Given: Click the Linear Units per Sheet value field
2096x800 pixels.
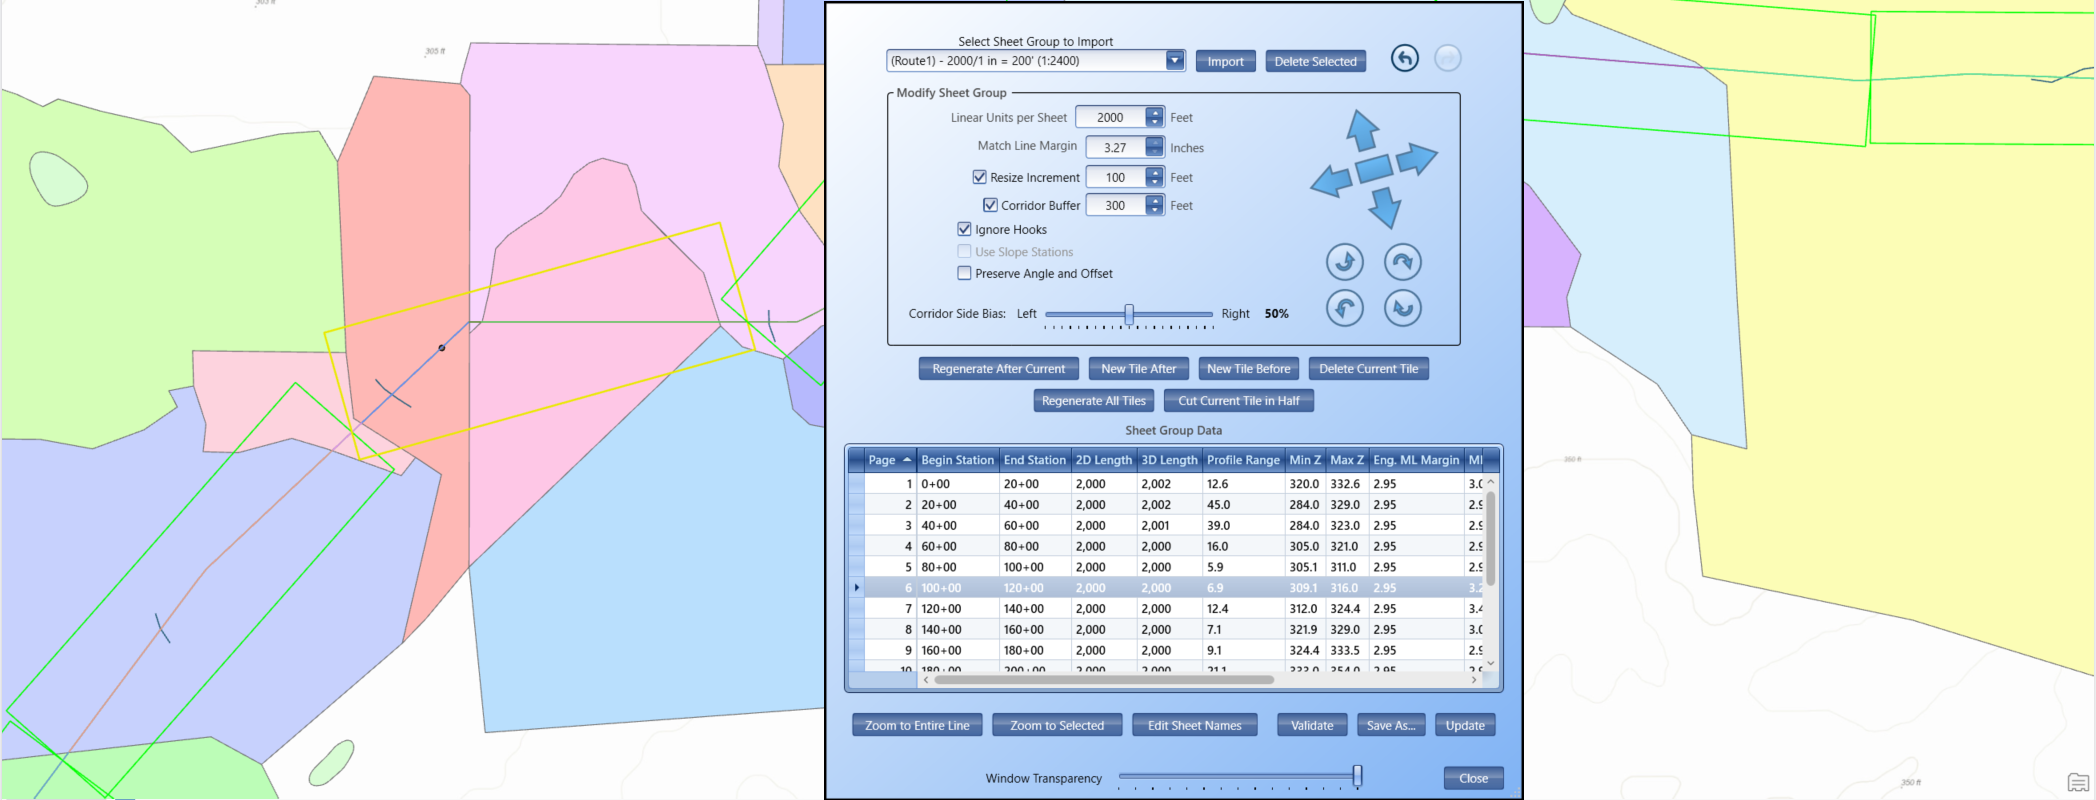Looking at the screenshot, I should click(x=1110, y=117).
